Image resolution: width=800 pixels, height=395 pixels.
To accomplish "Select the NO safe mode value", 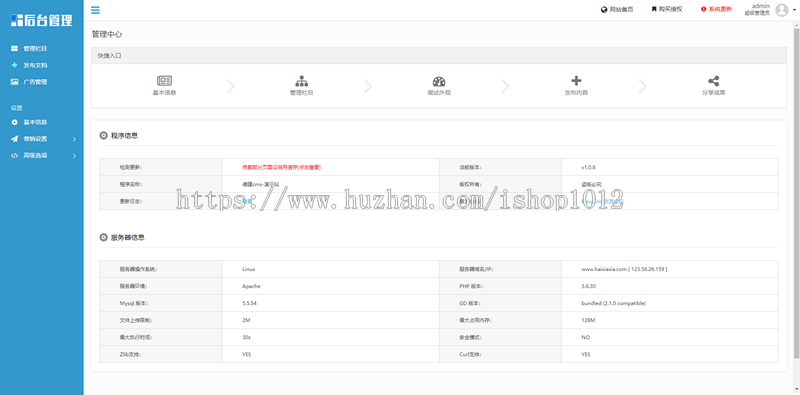I will pos(585,337).
